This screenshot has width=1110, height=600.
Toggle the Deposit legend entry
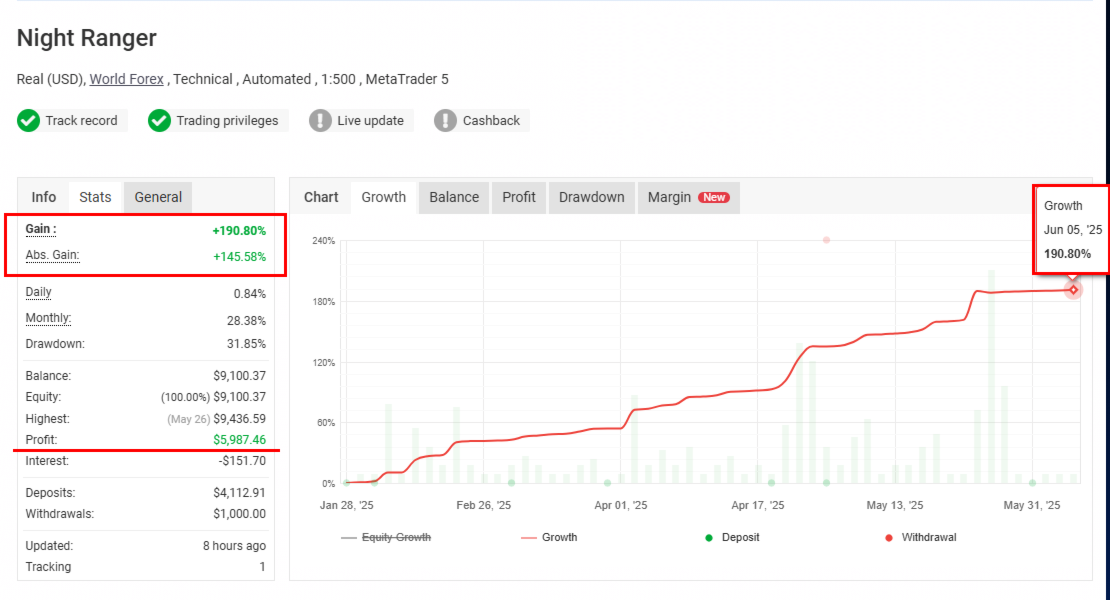click(732, 538)
